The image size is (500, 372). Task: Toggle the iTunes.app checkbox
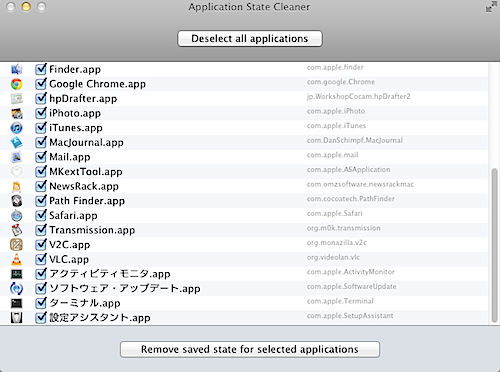point(41,128)
